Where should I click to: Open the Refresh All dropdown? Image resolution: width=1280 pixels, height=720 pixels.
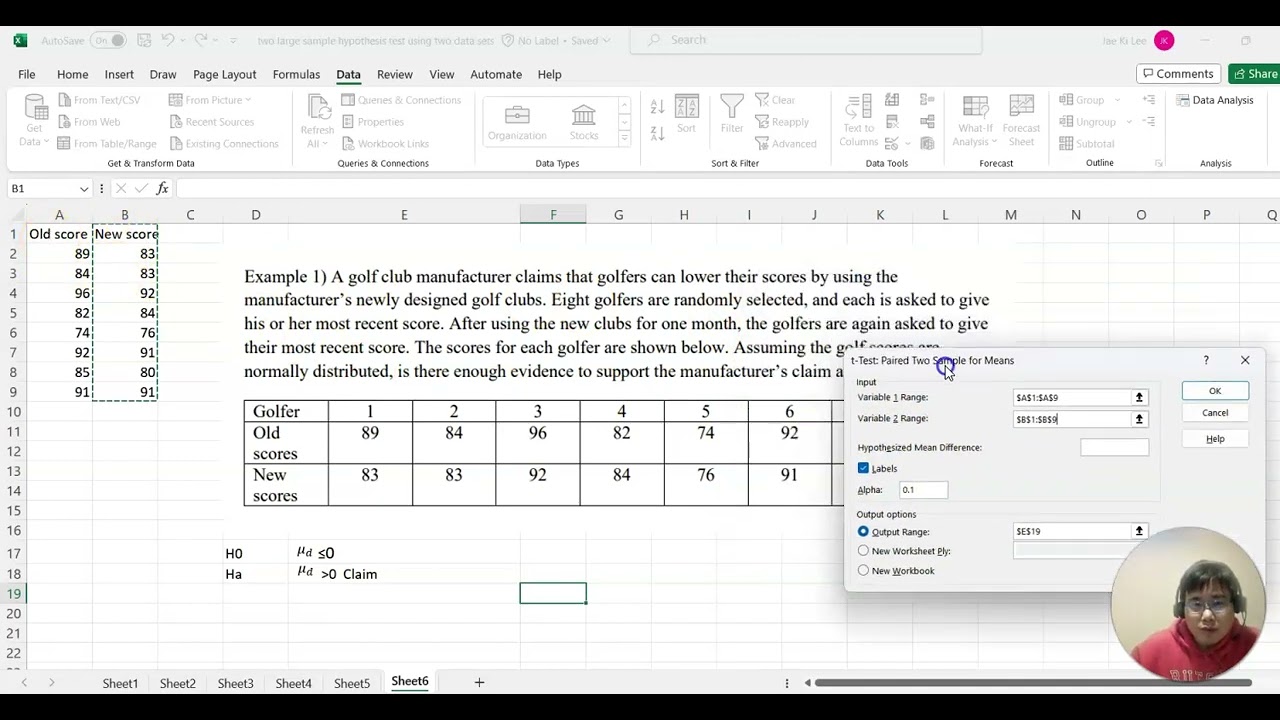click(317, 121)
